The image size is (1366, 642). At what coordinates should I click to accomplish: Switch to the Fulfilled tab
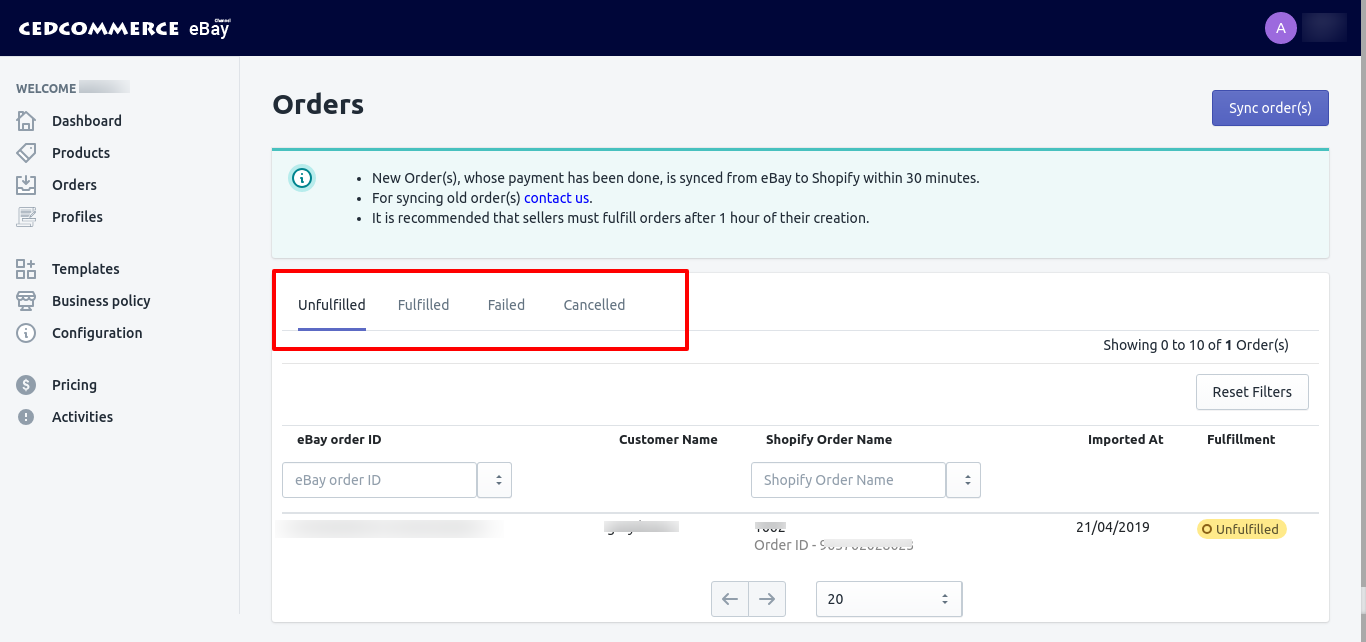point(423,305)
